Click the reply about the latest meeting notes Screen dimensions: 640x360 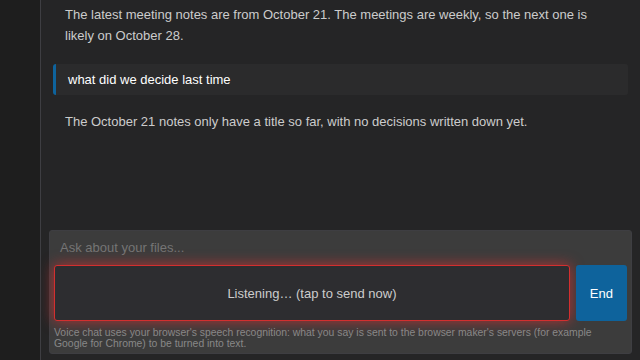[x=326, y=25]
